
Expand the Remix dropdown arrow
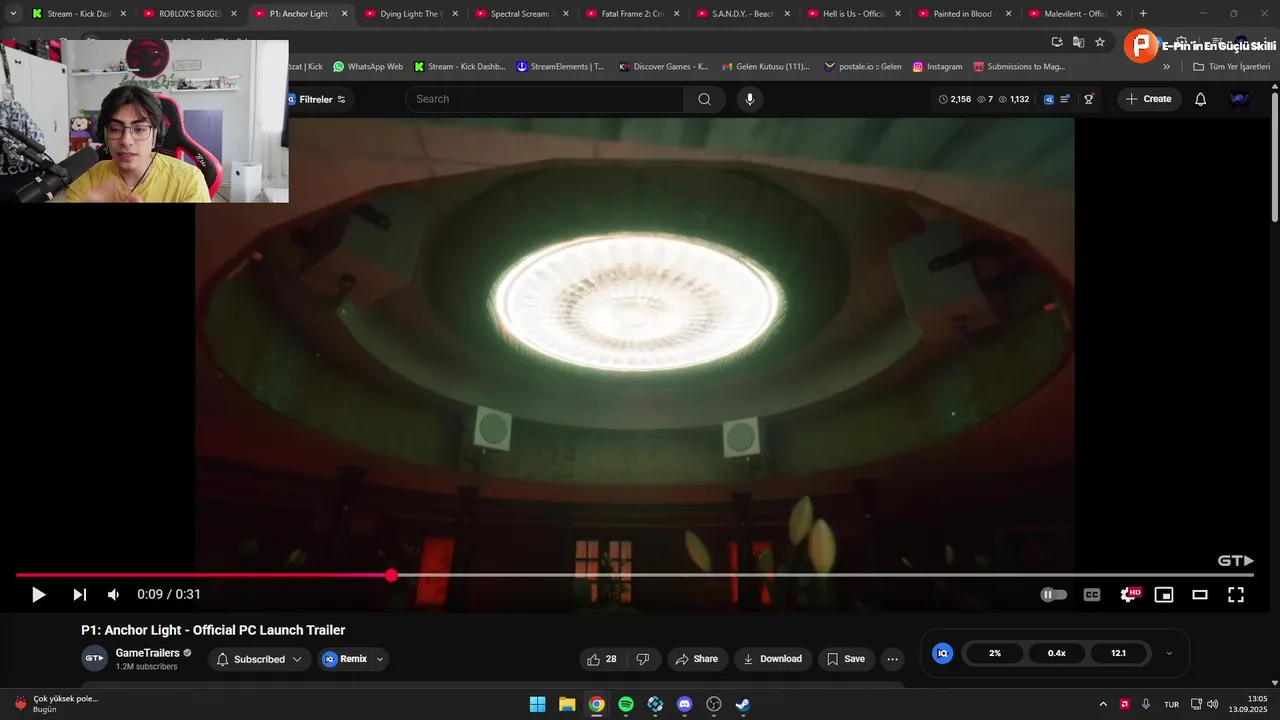tap(380, 659)
